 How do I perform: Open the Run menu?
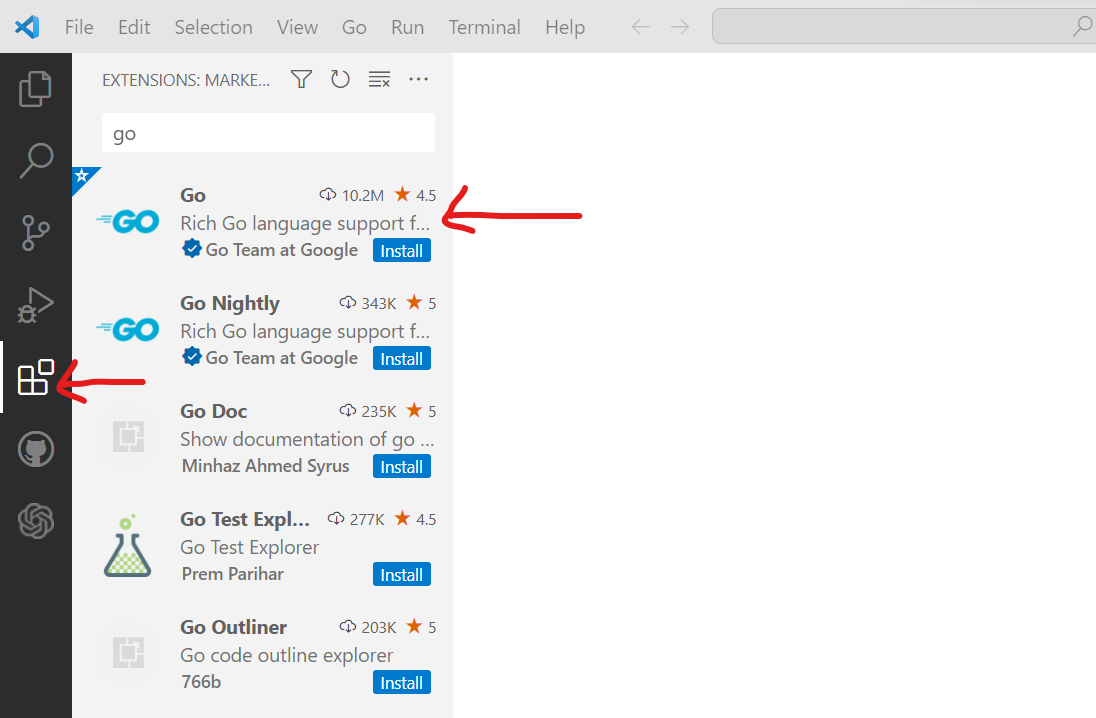tap(408, 27)
